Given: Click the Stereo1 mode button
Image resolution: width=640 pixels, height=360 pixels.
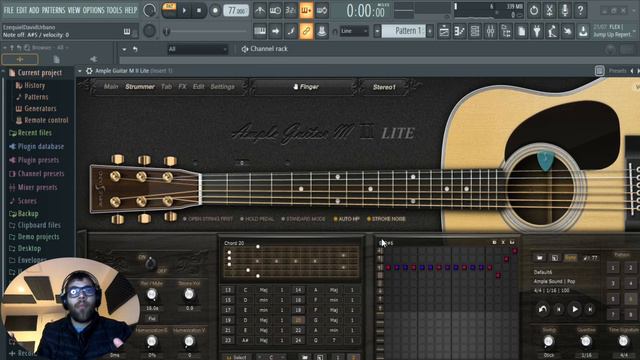Looking at the screenshot, I should tap(384, 87).
